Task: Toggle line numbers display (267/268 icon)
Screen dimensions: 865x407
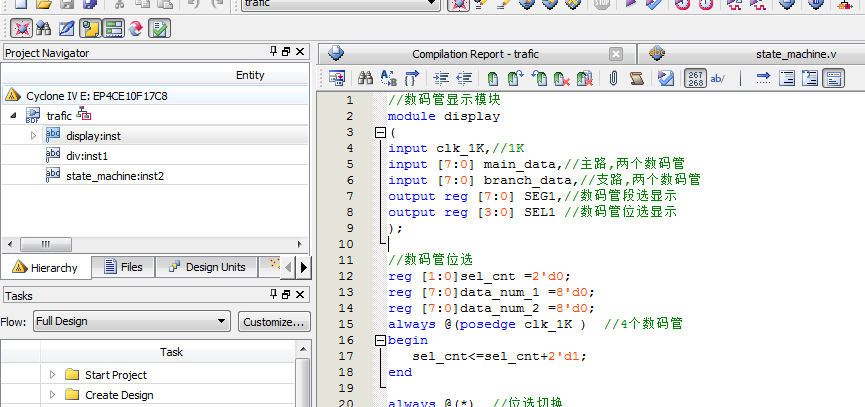Action: click(696, 78)
